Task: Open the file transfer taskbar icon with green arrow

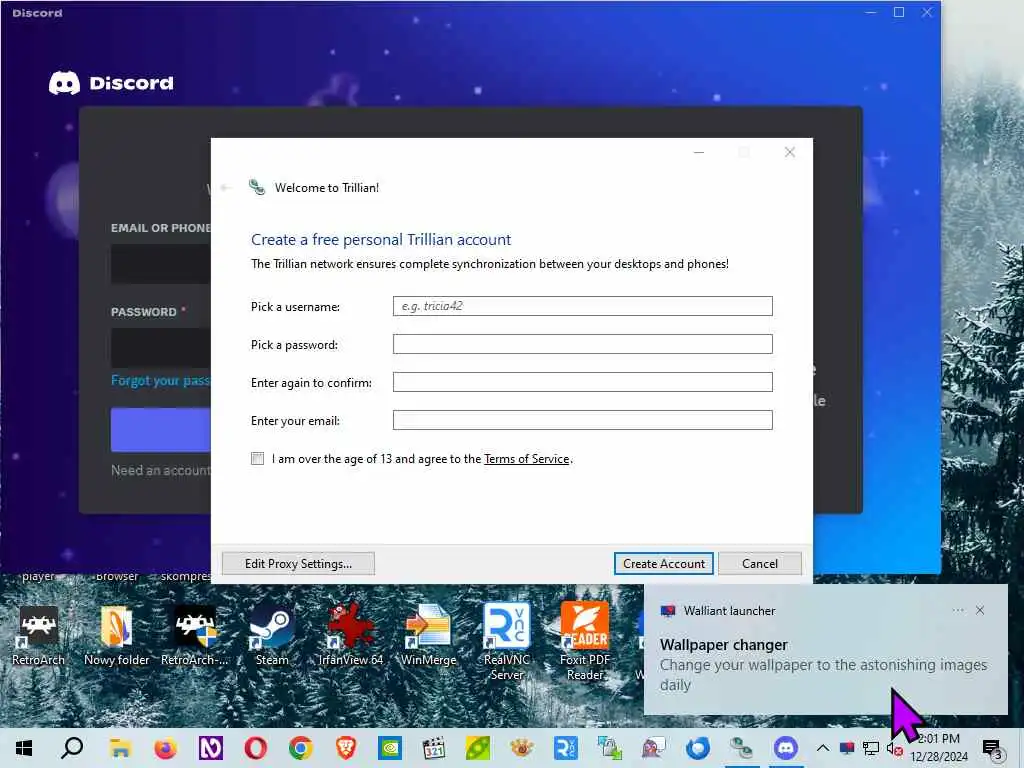Action: click(609, 748)
